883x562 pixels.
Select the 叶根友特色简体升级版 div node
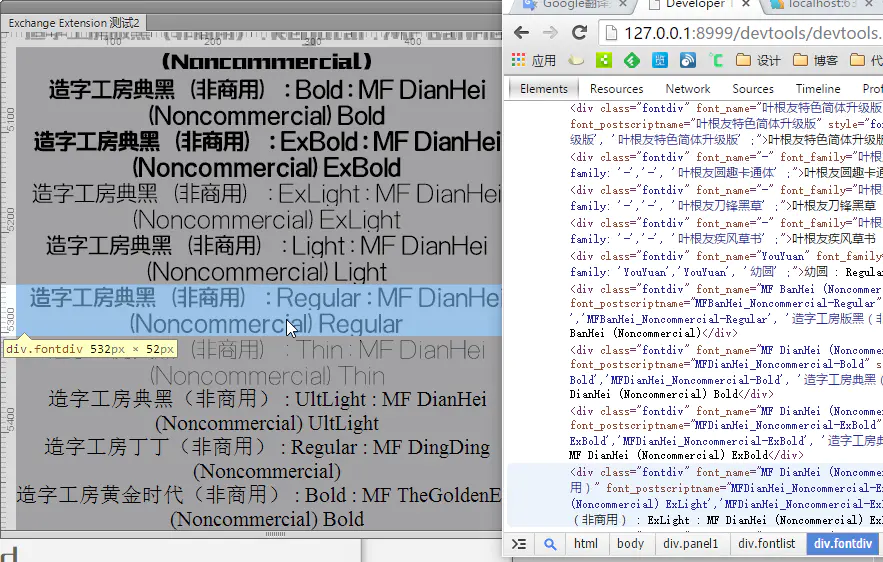click(x=726, y=123)
